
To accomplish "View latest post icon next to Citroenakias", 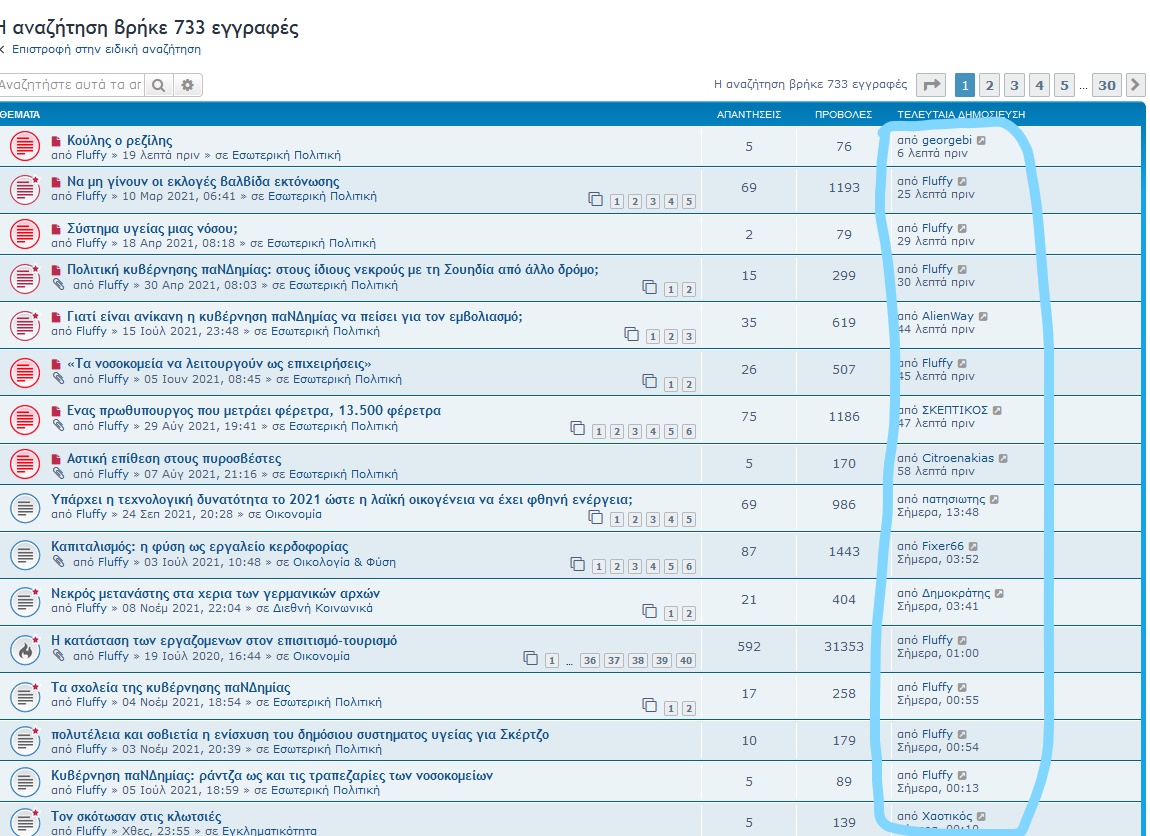I will 1003,458.
